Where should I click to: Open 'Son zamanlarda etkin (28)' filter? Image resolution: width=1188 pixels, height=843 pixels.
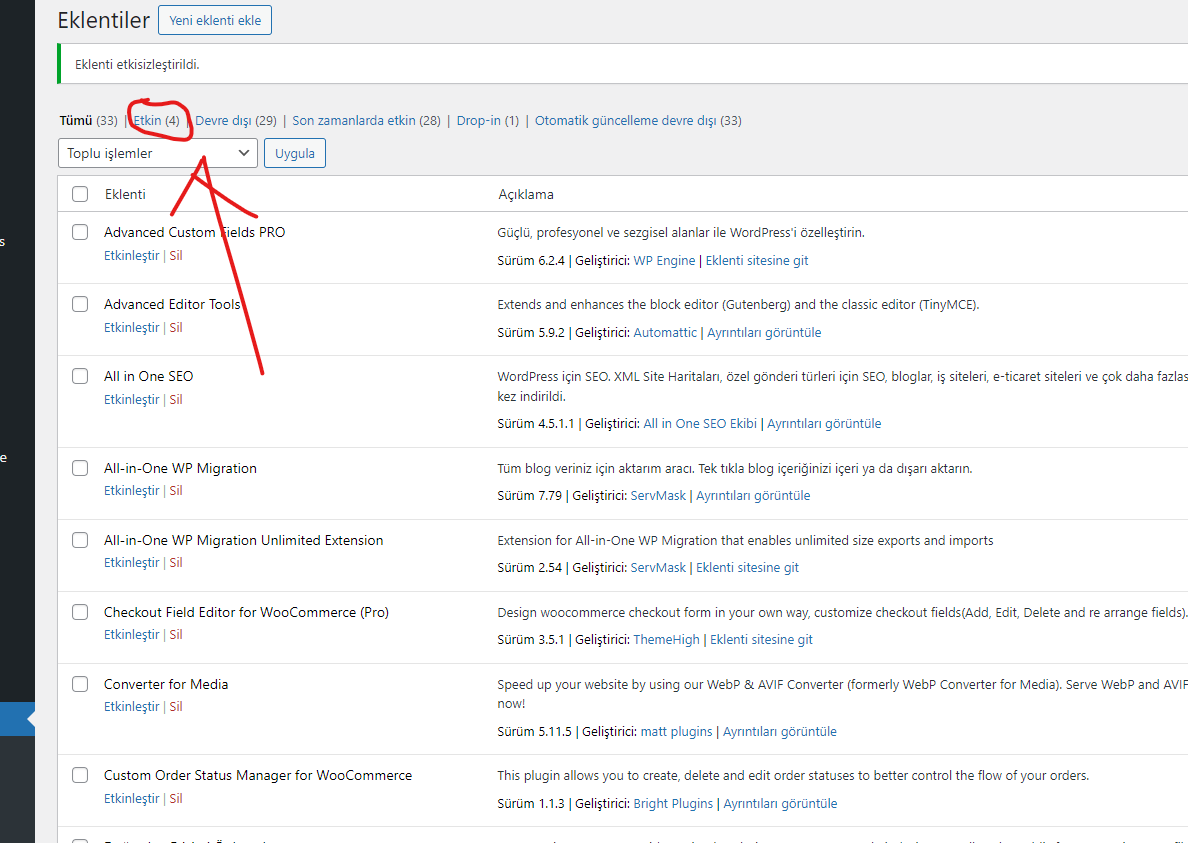[366, 120]
